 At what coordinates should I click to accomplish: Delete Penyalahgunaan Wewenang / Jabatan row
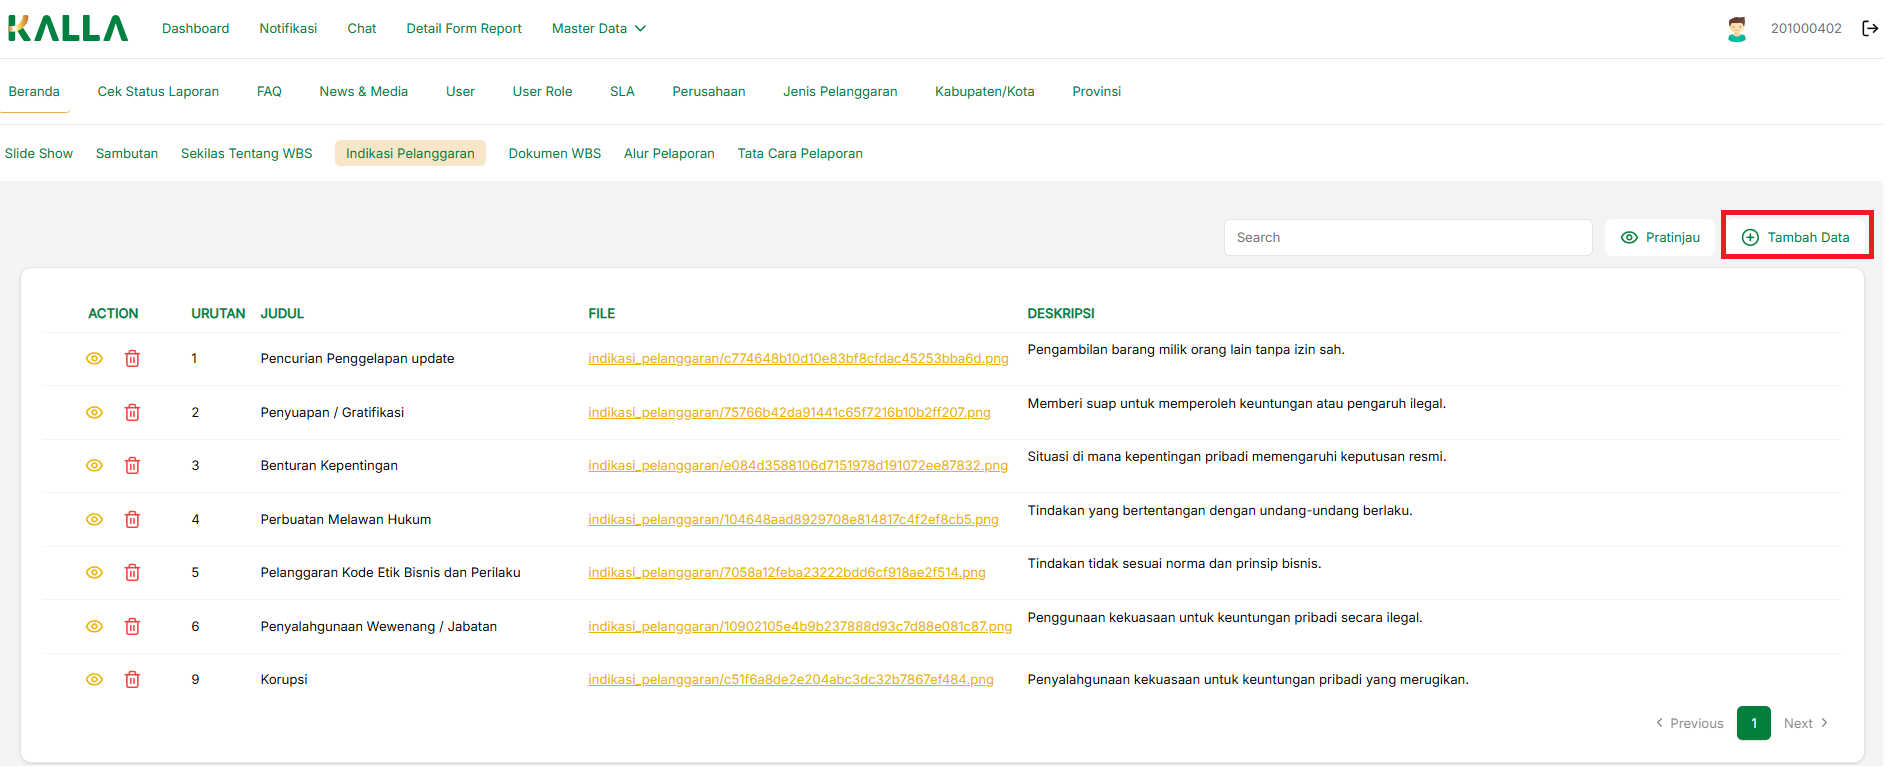click(132, 627)
